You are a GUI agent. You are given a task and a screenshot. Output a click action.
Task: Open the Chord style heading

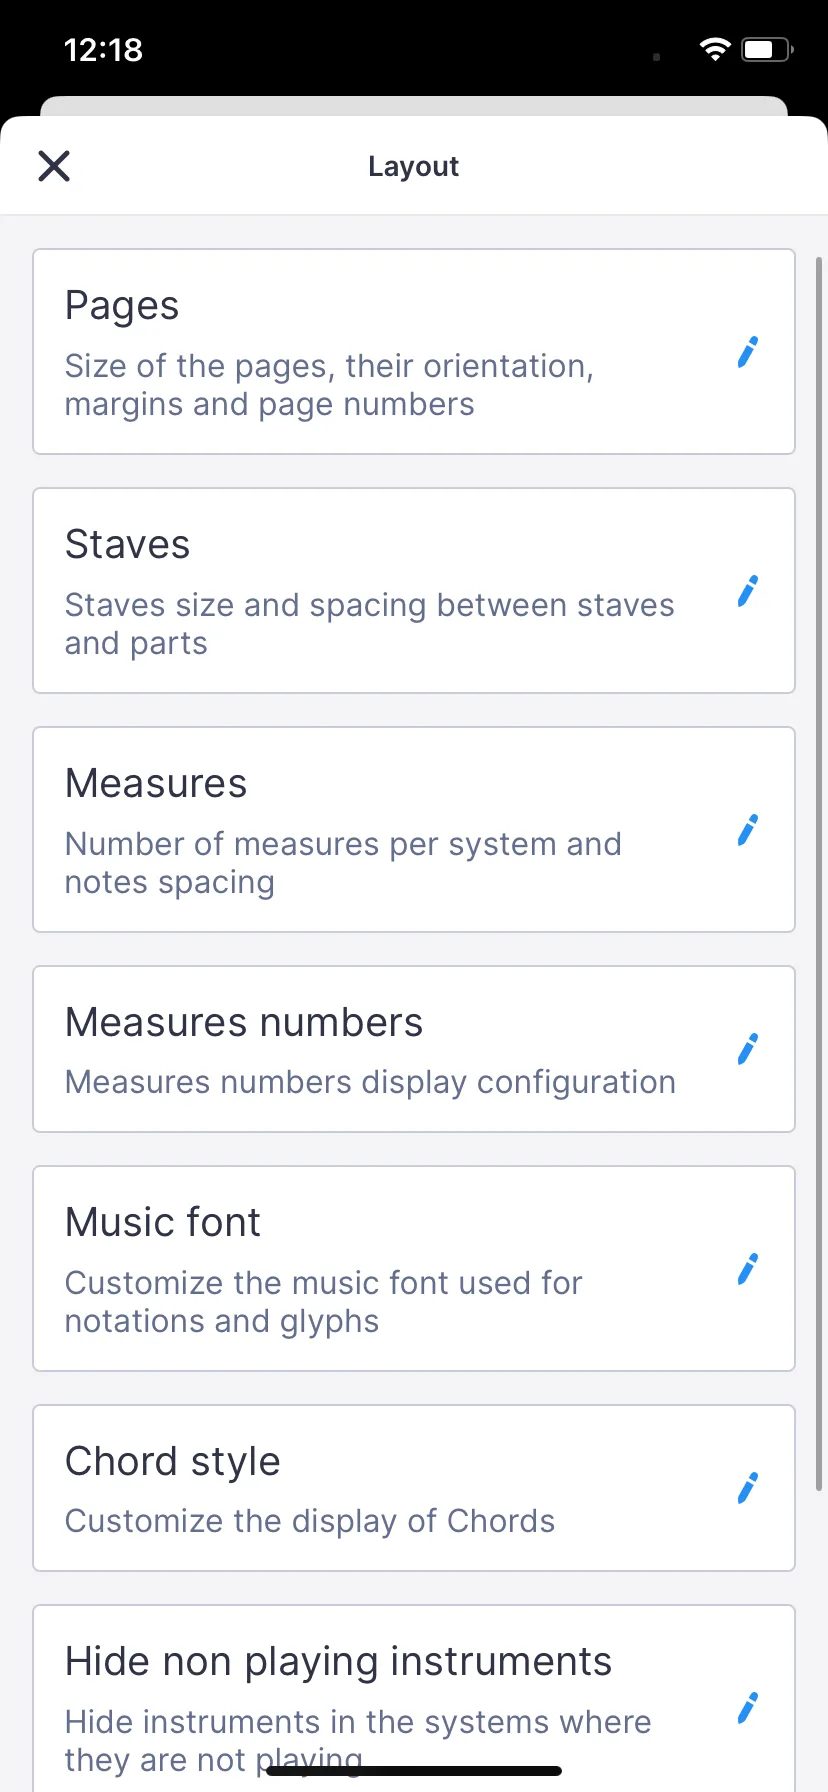tap(172, 1461)
